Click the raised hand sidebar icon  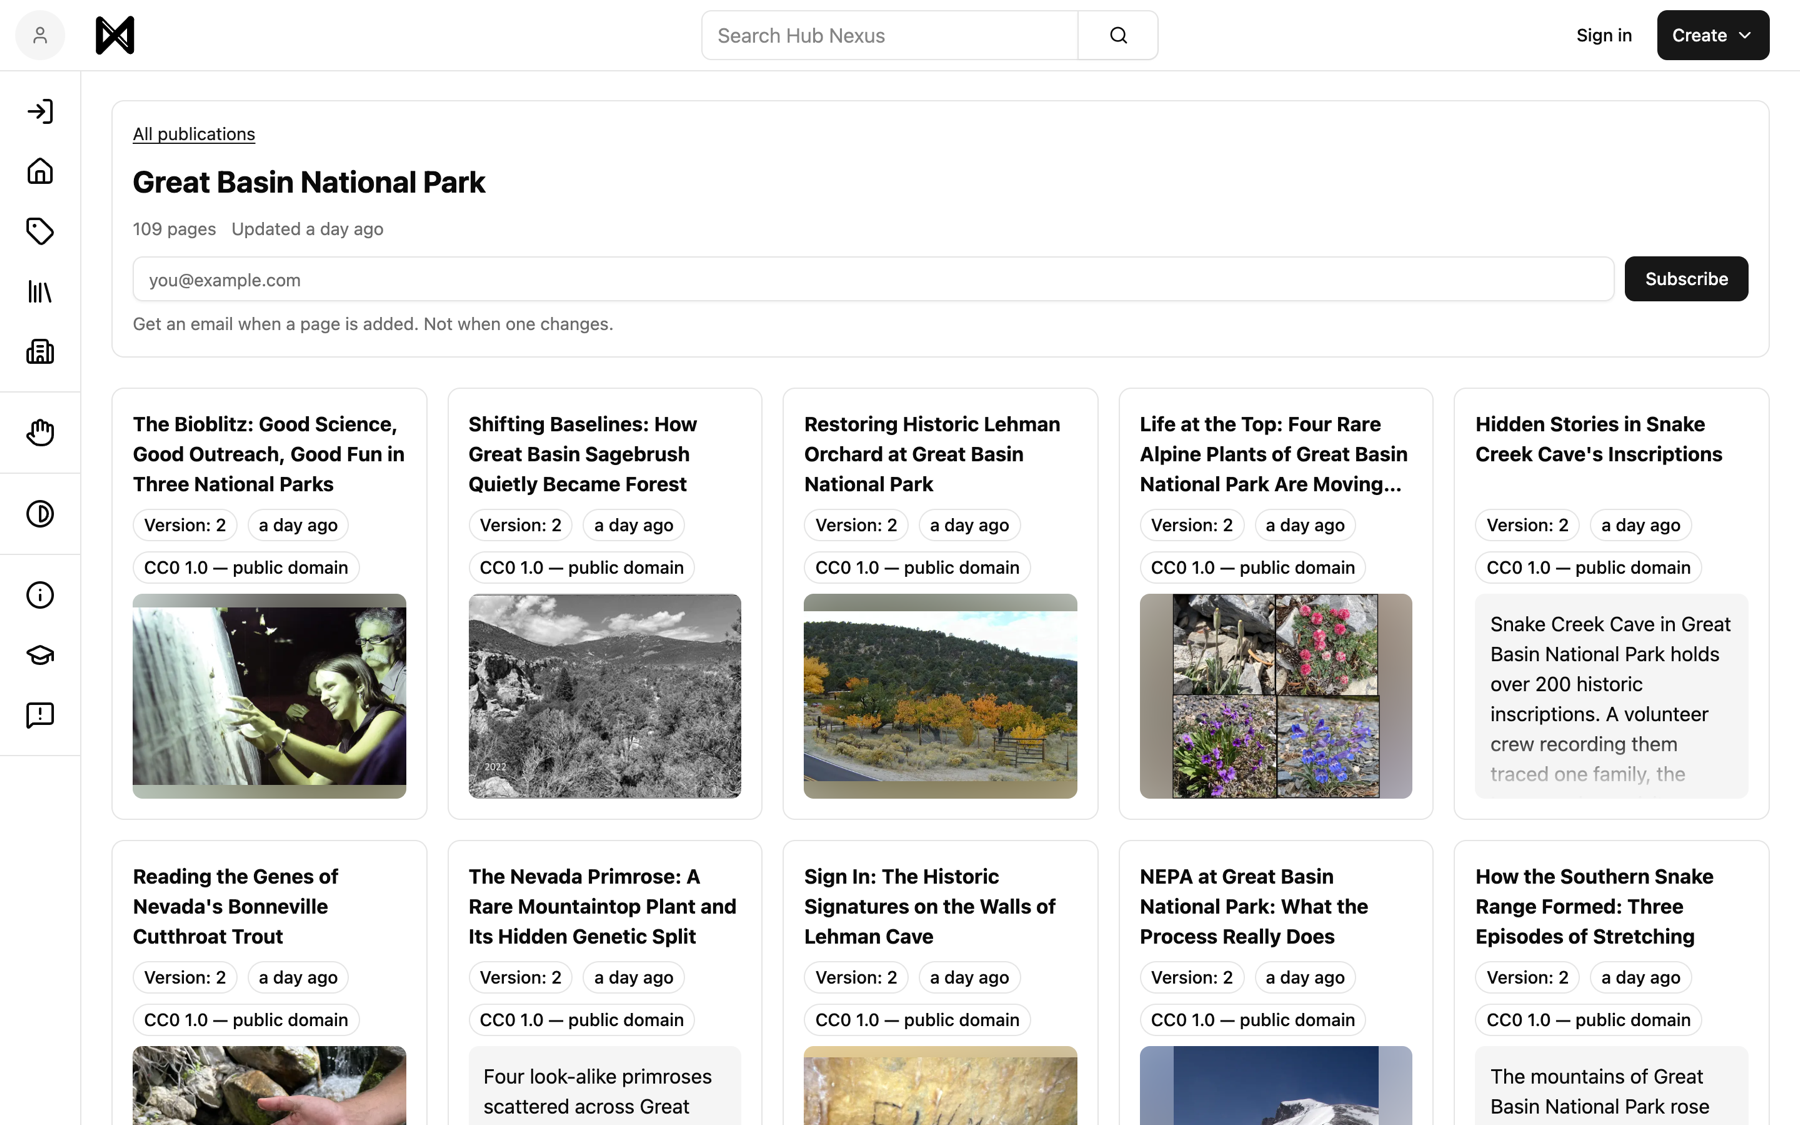pyautogui.click(x=40, y=433)
